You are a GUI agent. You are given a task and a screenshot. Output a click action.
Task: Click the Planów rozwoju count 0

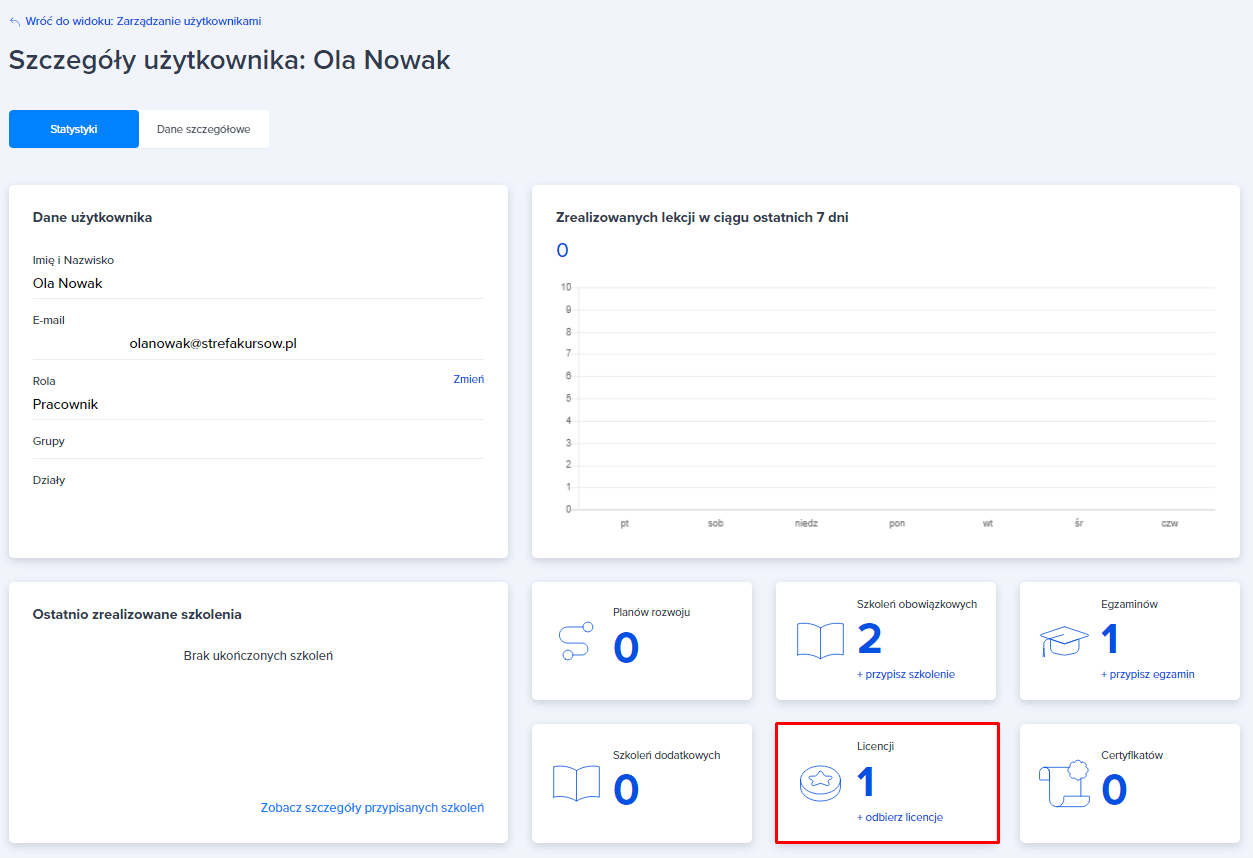[x=626, y=648]
